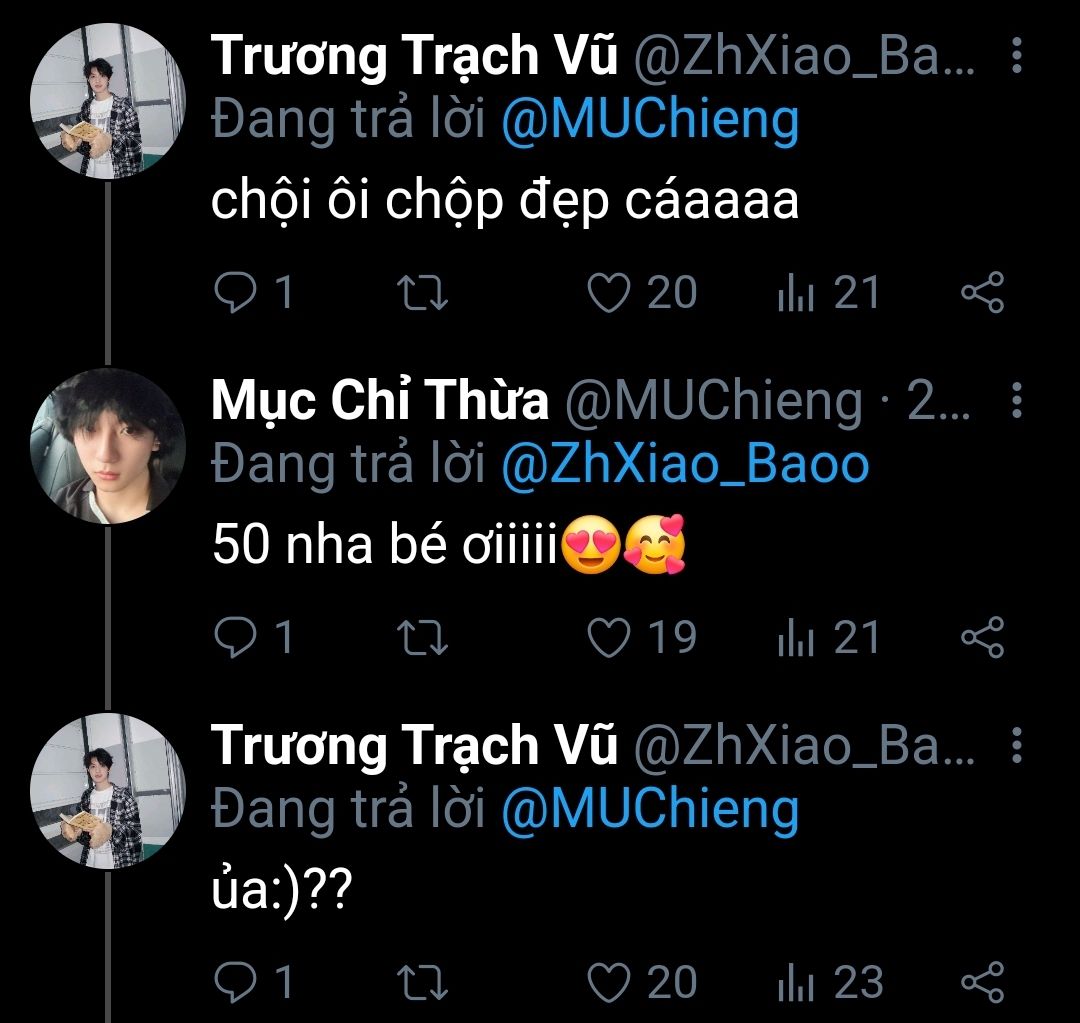Retweet the "50 nha bé ơiiiii" tweet
Viewport: 1080px width, 1023px height.
pos(423,638)
